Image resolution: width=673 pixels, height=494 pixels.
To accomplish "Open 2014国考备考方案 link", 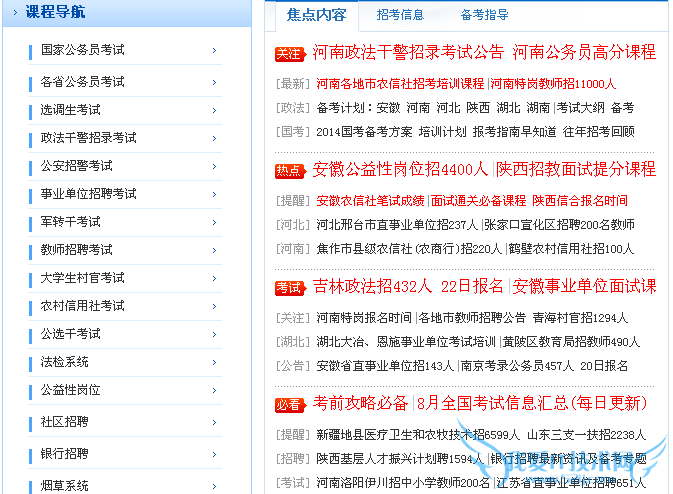I will click(x=364, y=132).
